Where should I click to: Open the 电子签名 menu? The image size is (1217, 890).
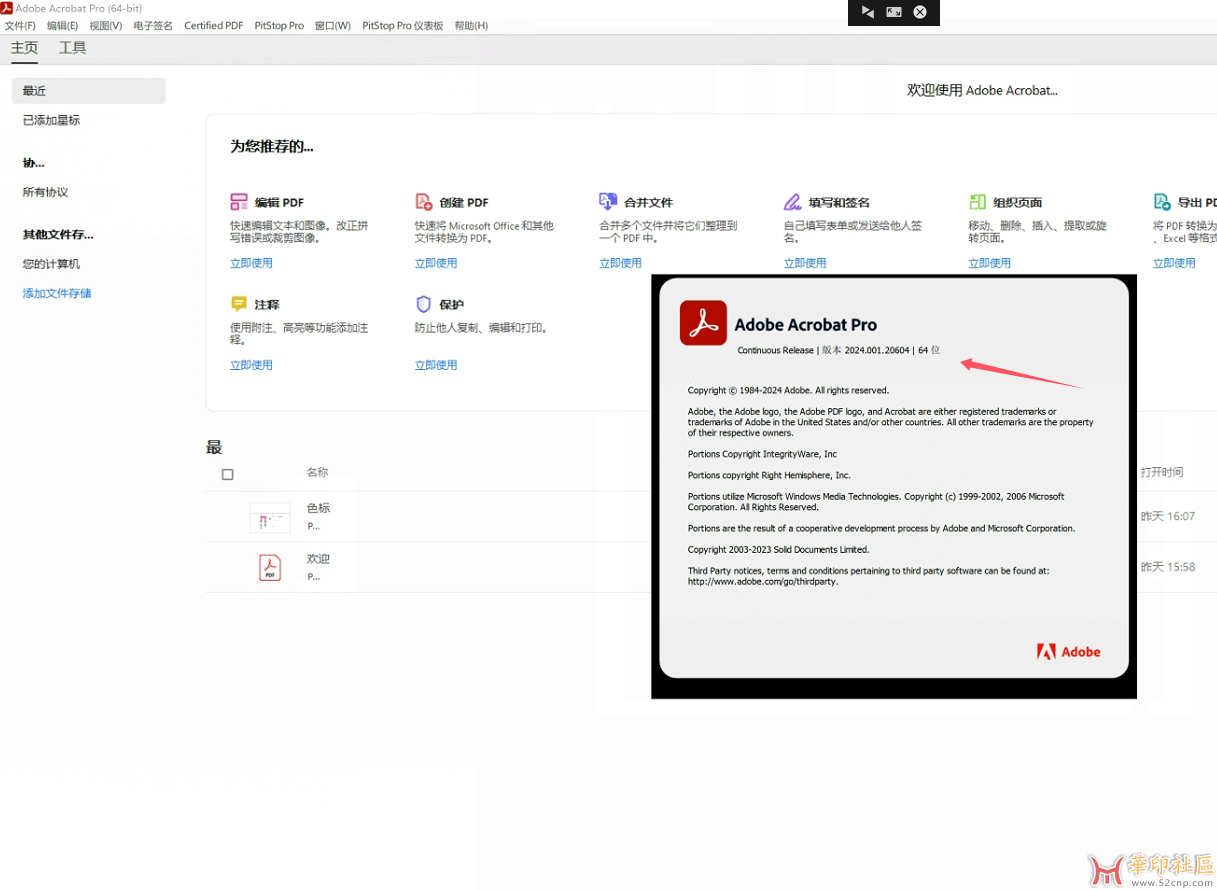point(153,26)
